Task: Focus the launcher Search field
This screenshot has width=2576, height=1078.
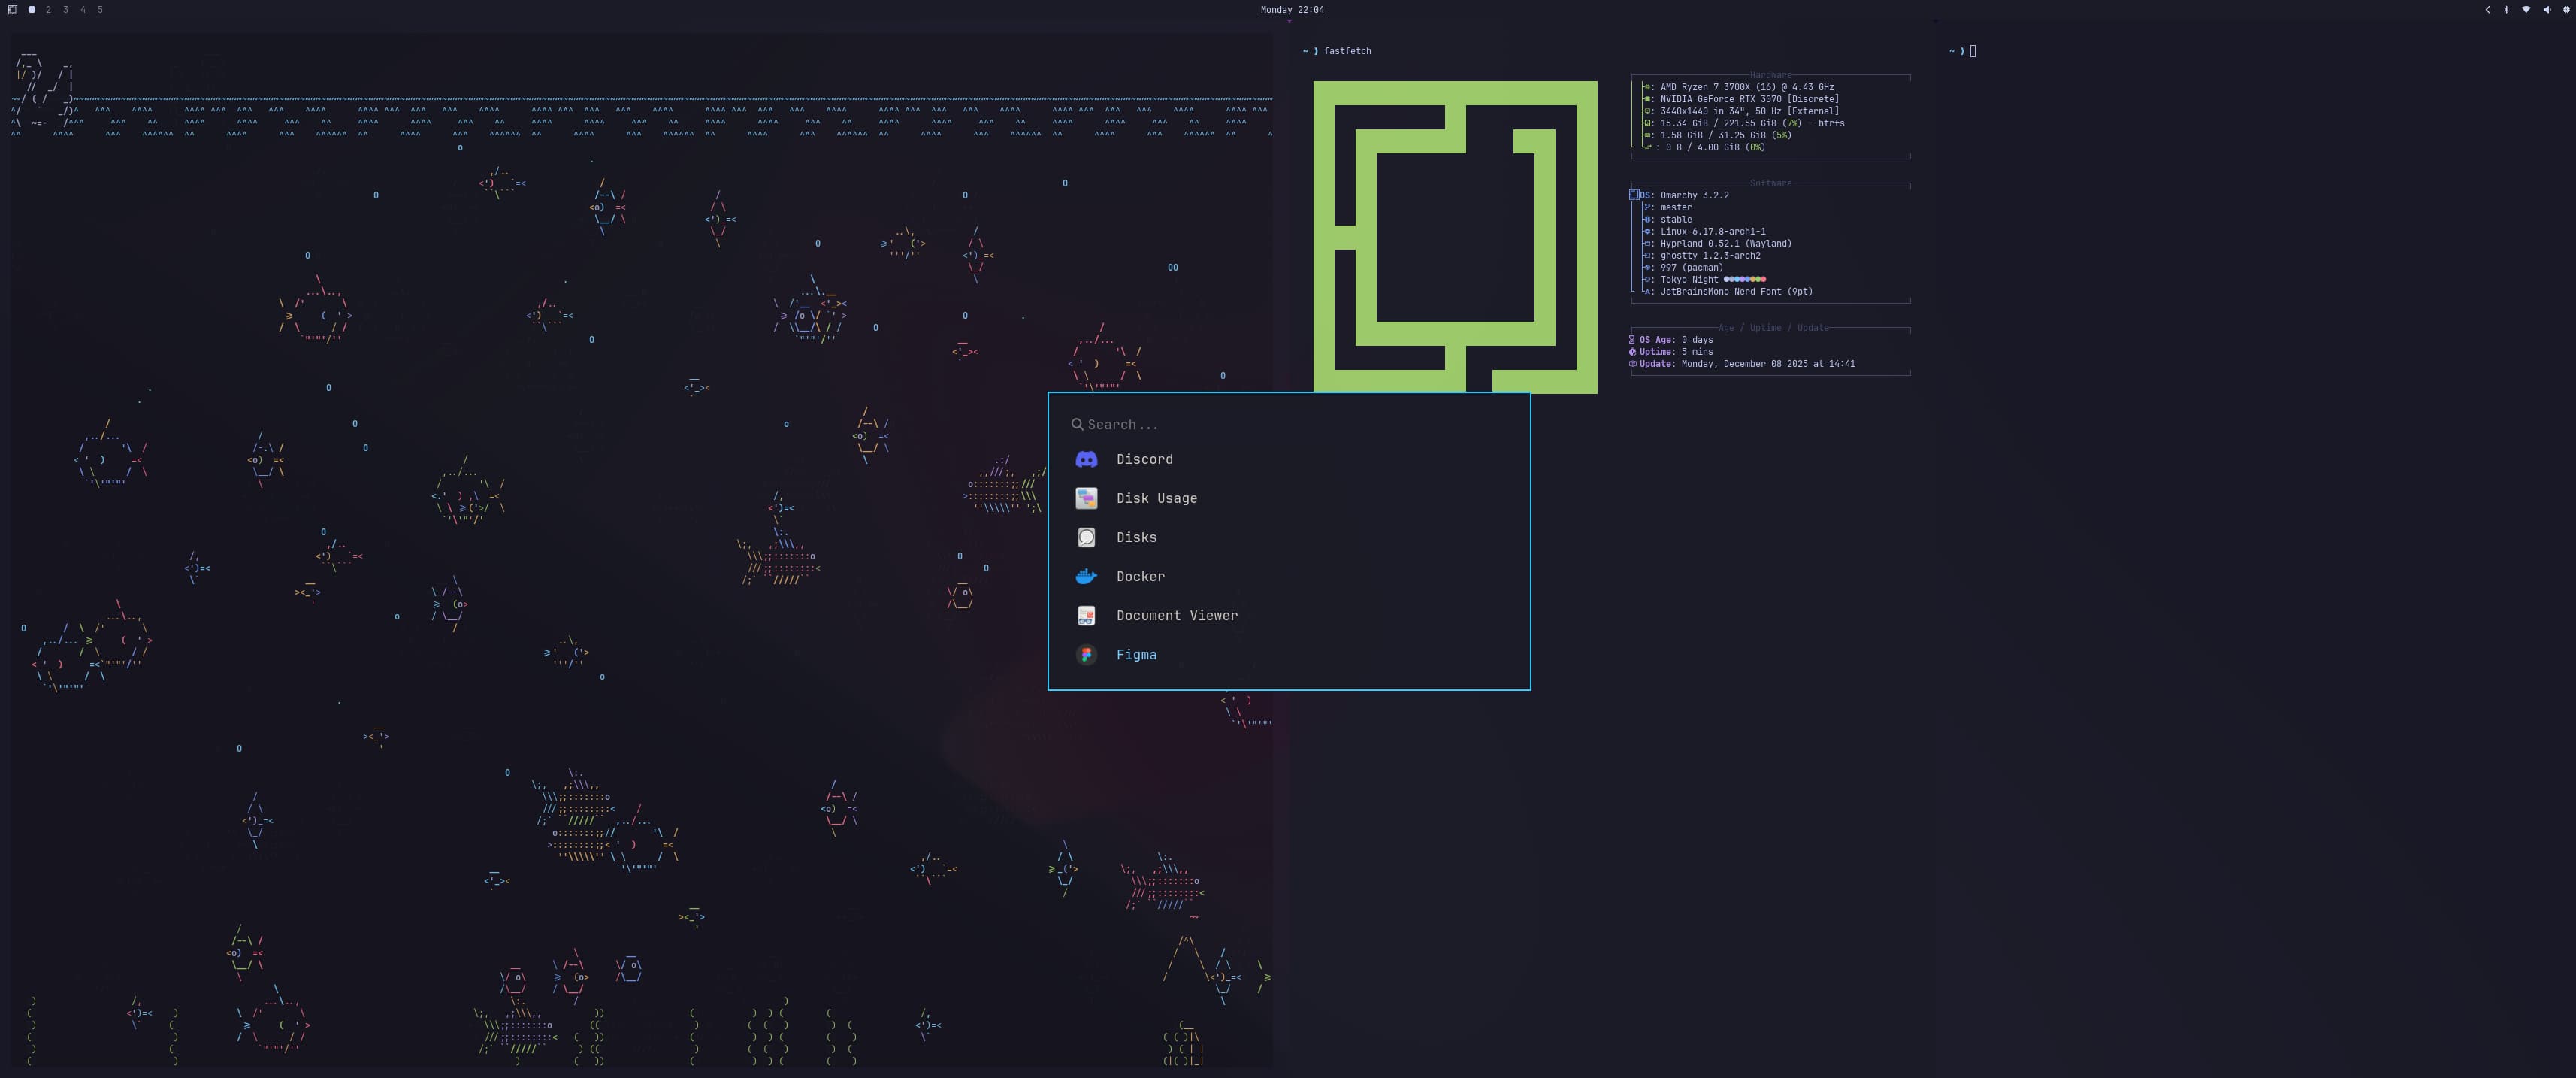Action: coord(1200,425)
